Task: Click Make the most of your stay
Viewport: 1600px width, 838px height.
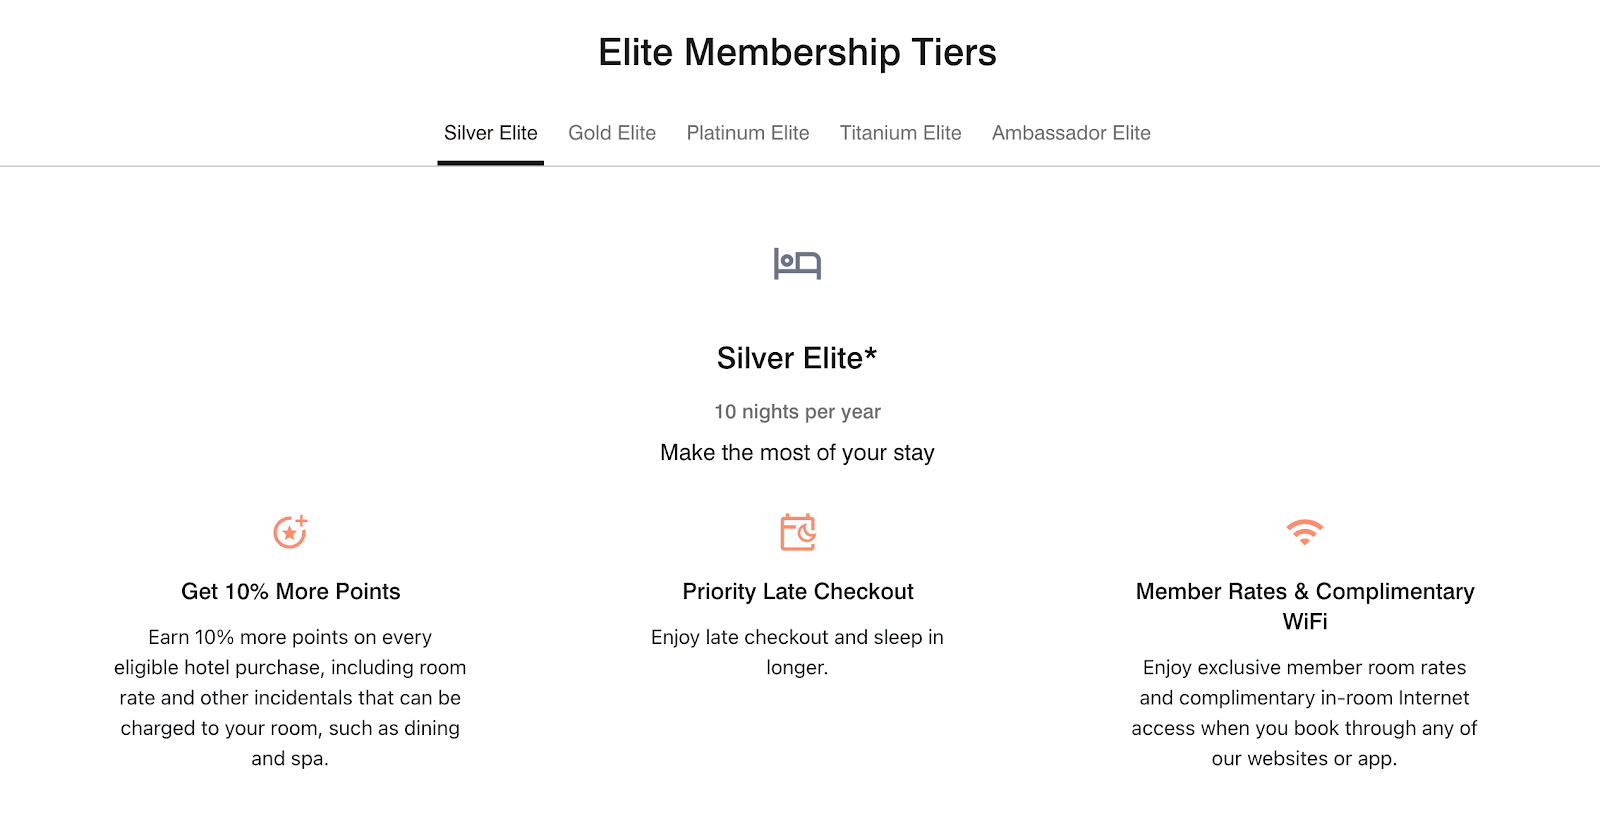Action: pos(797,453)
